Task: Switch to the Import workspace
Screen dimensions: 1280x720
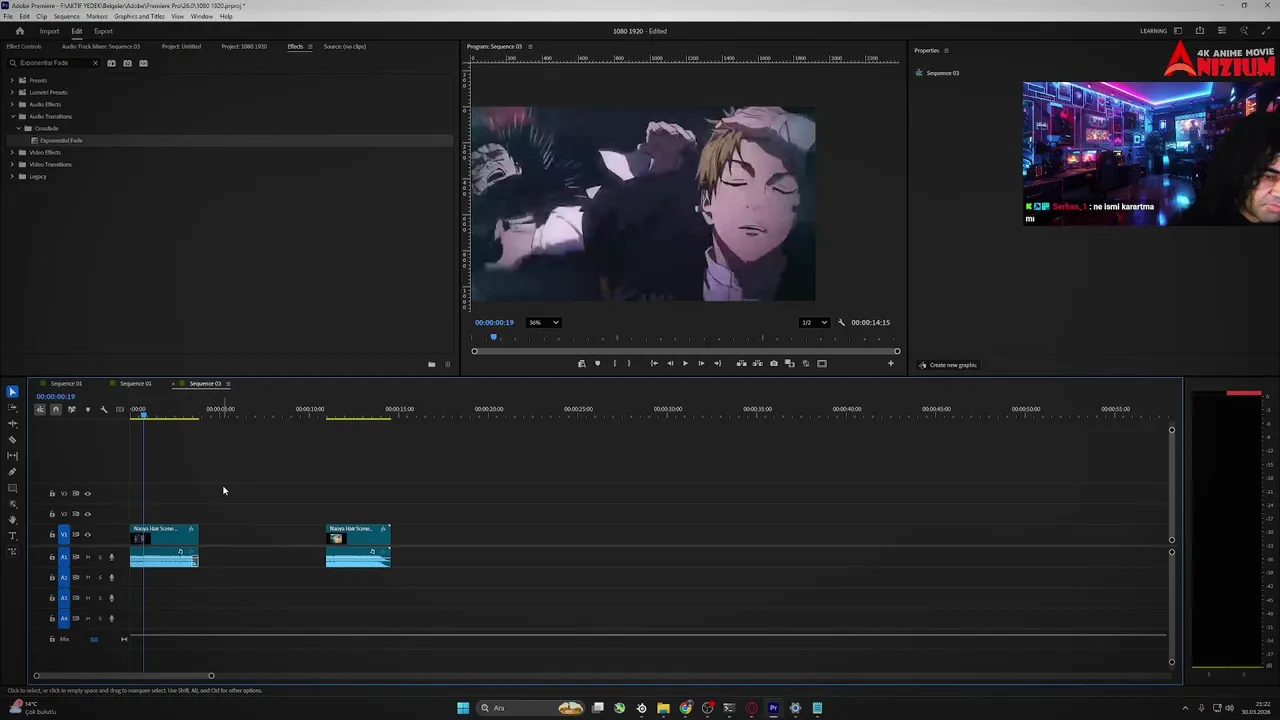Action: pyautogui.click(x=49, y=31)
